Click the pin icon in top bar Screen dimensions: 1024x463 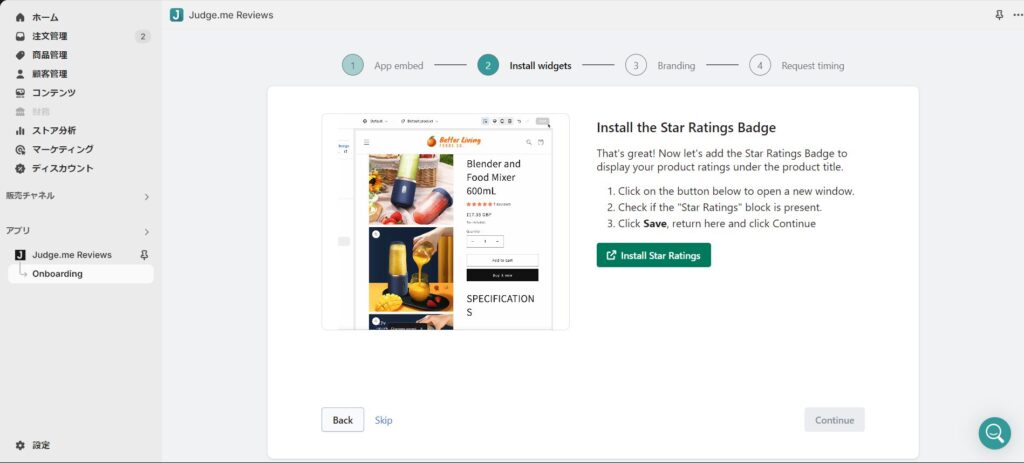coord(999,15)
